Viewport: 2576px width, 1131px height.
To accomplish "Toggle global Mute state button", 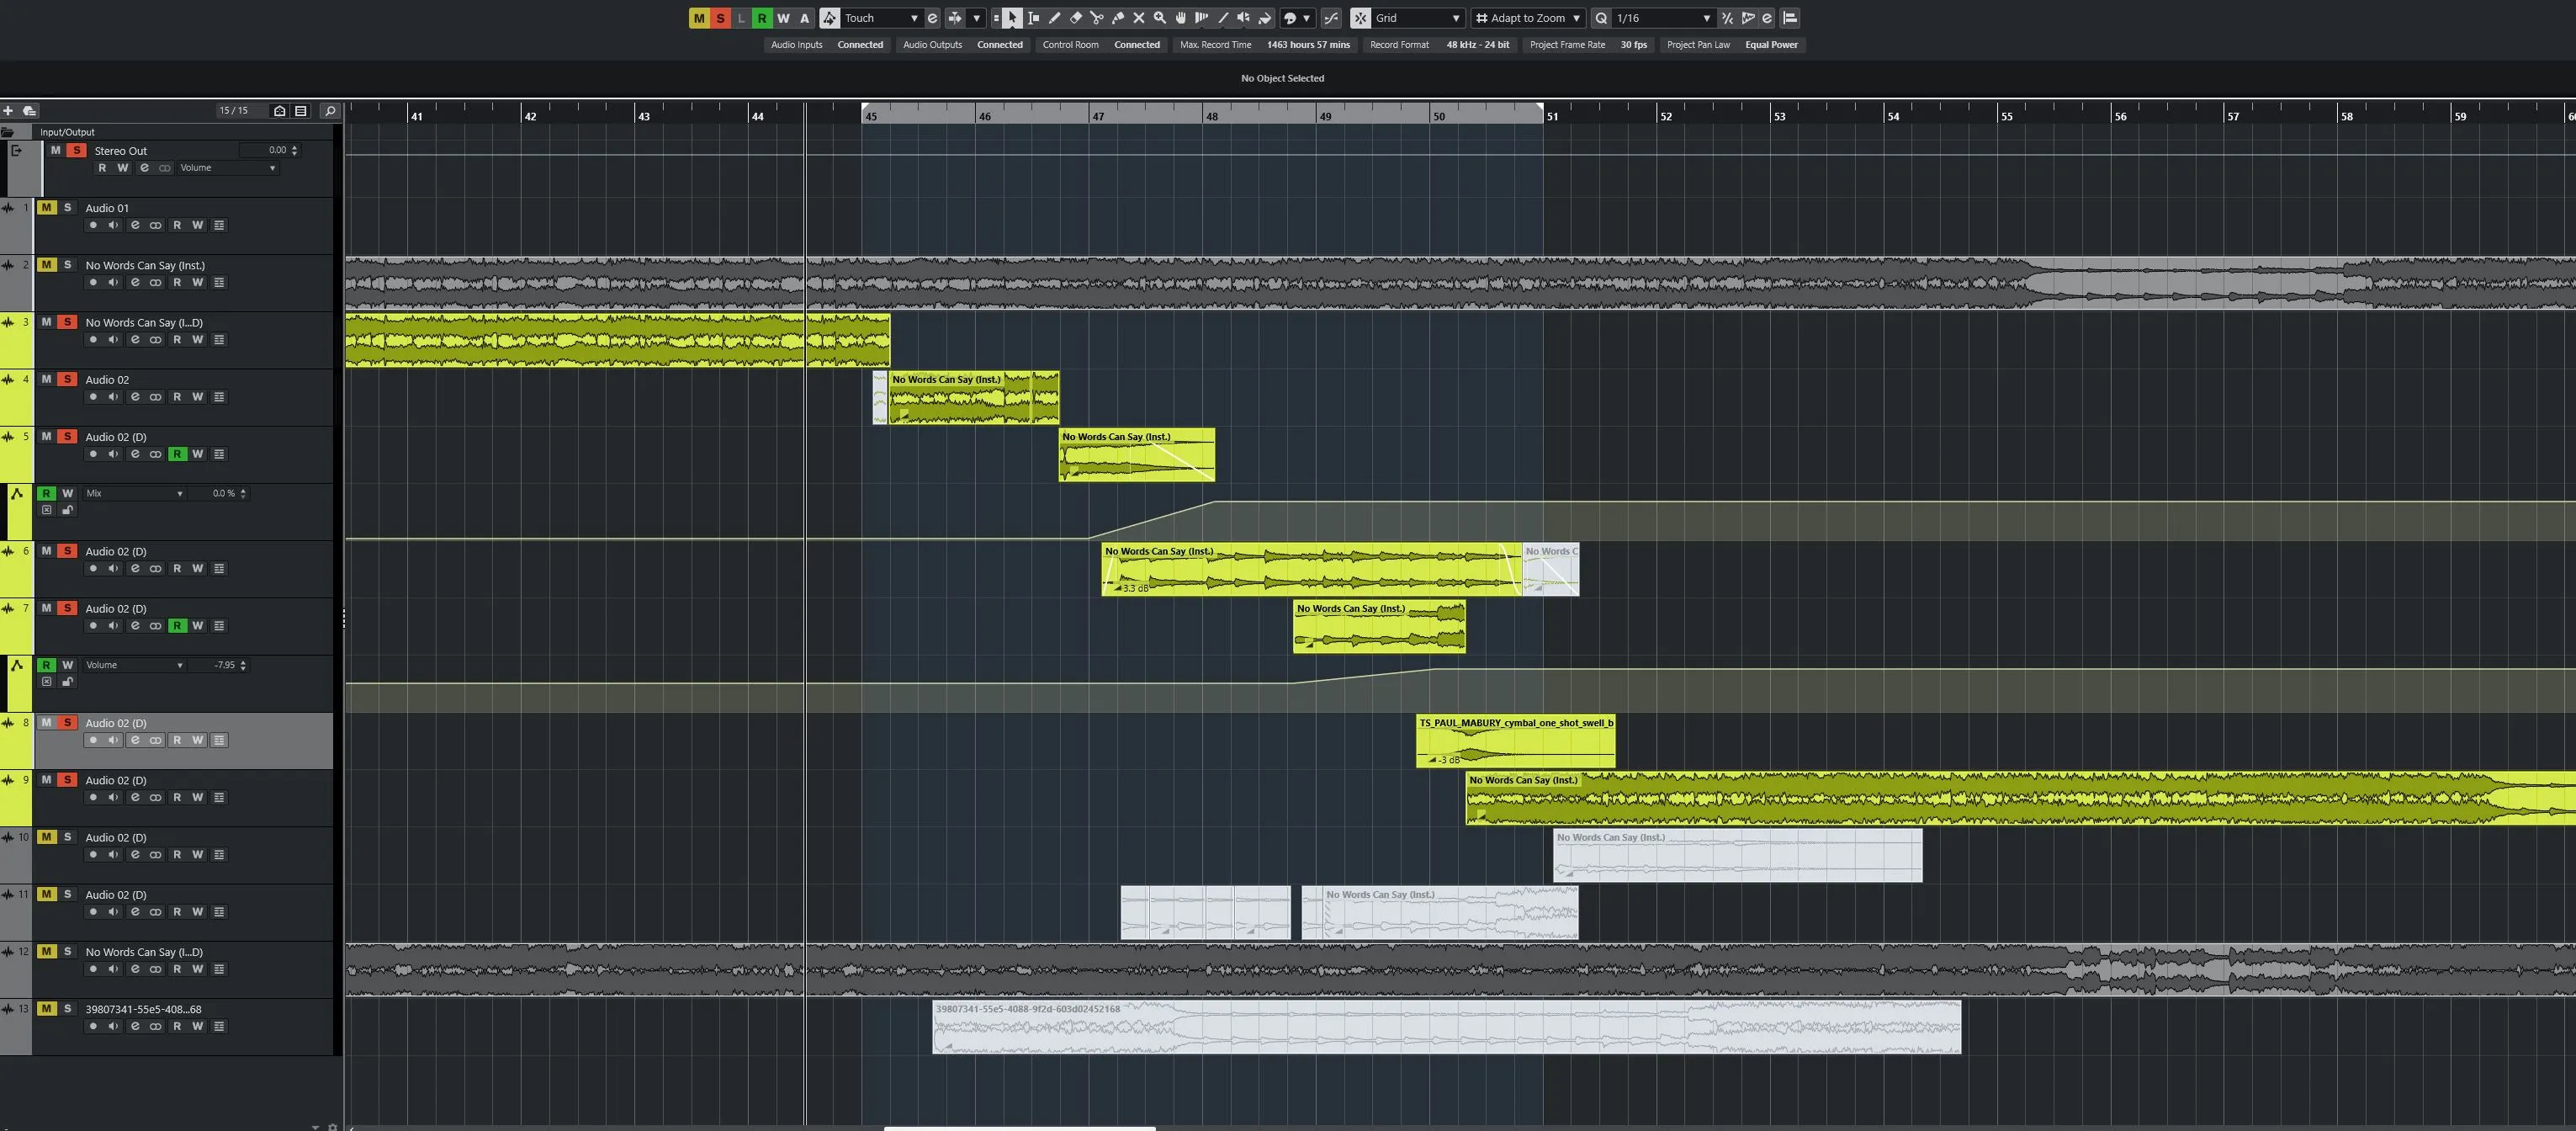I will [x=699, y=18].
